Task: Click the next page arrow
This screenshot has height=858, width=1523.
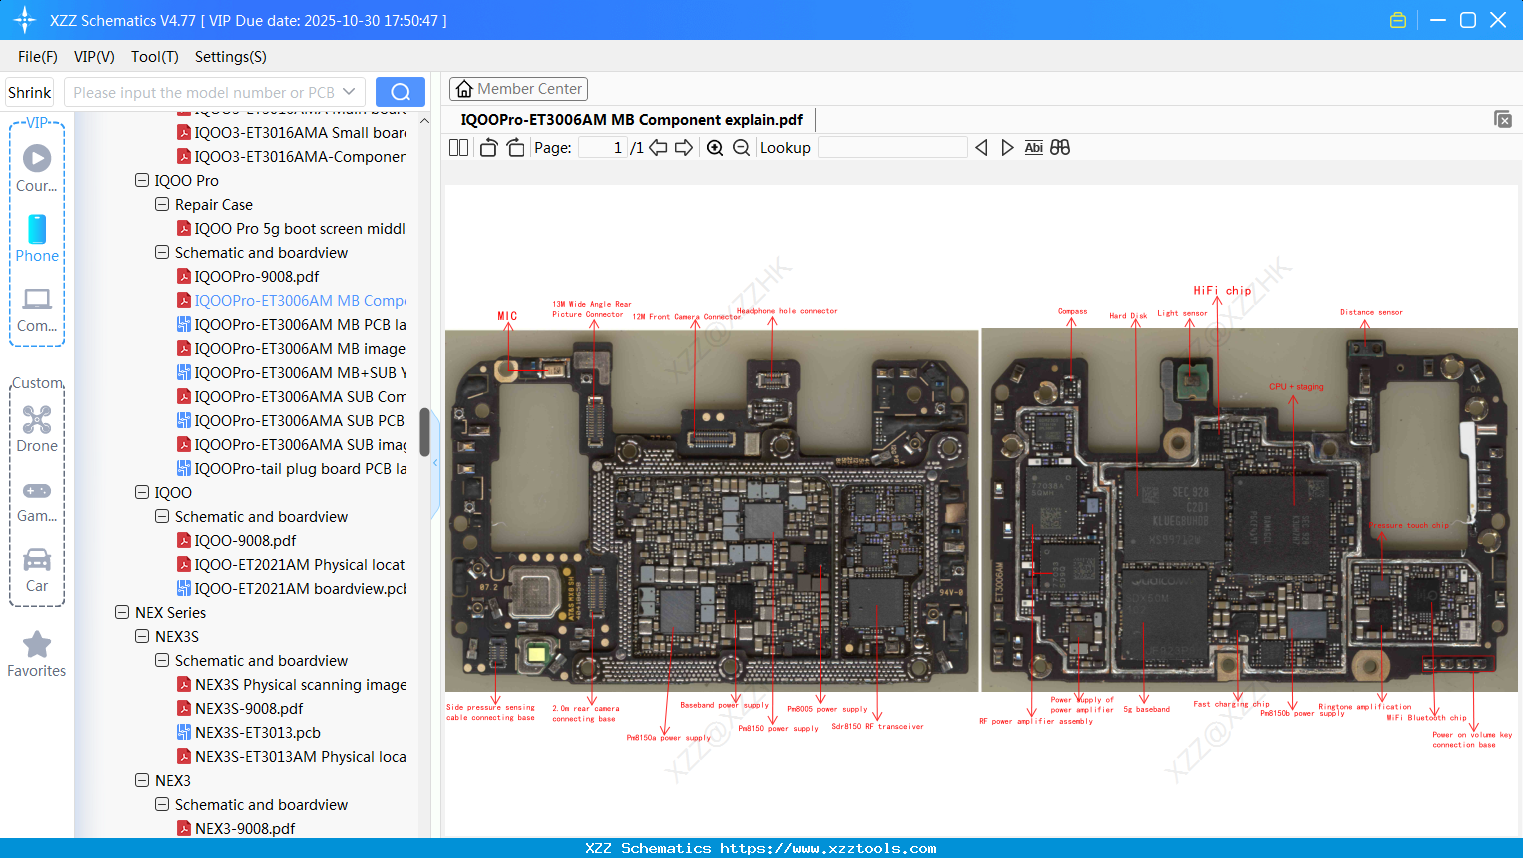Action: click(682, 147)
